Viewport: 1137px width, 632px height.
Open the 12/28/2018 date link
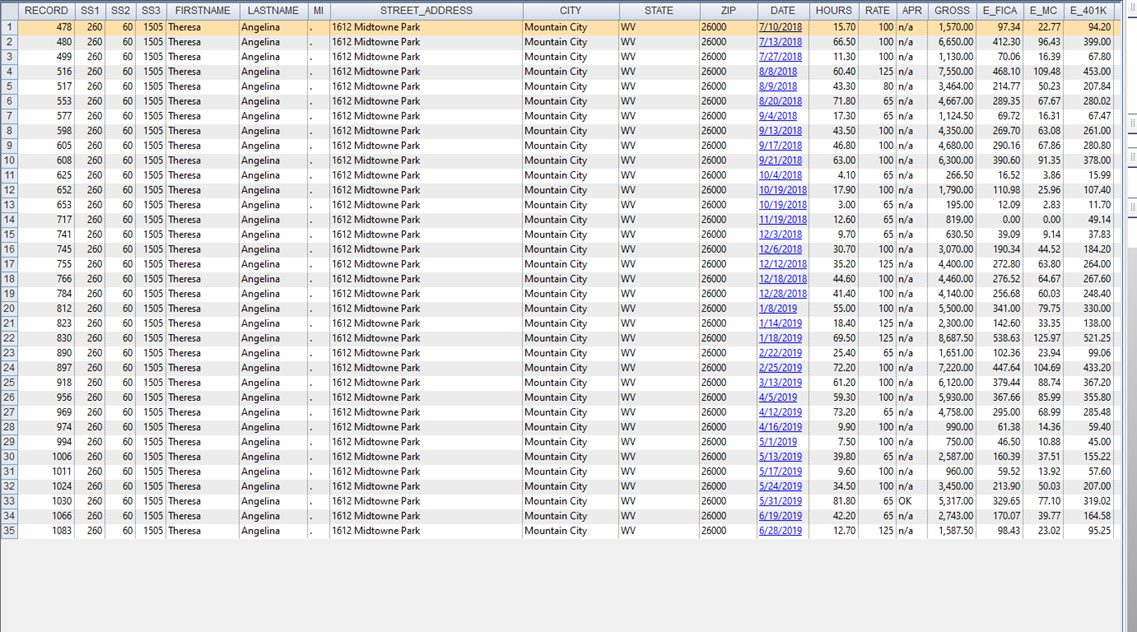coord(783,294)
